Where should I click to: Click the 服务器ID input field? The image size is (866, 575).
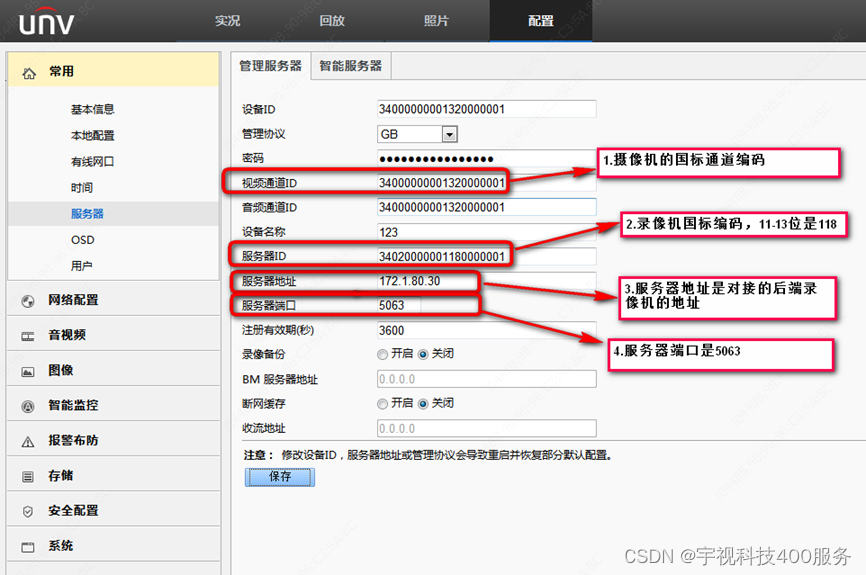click(487, 256)
